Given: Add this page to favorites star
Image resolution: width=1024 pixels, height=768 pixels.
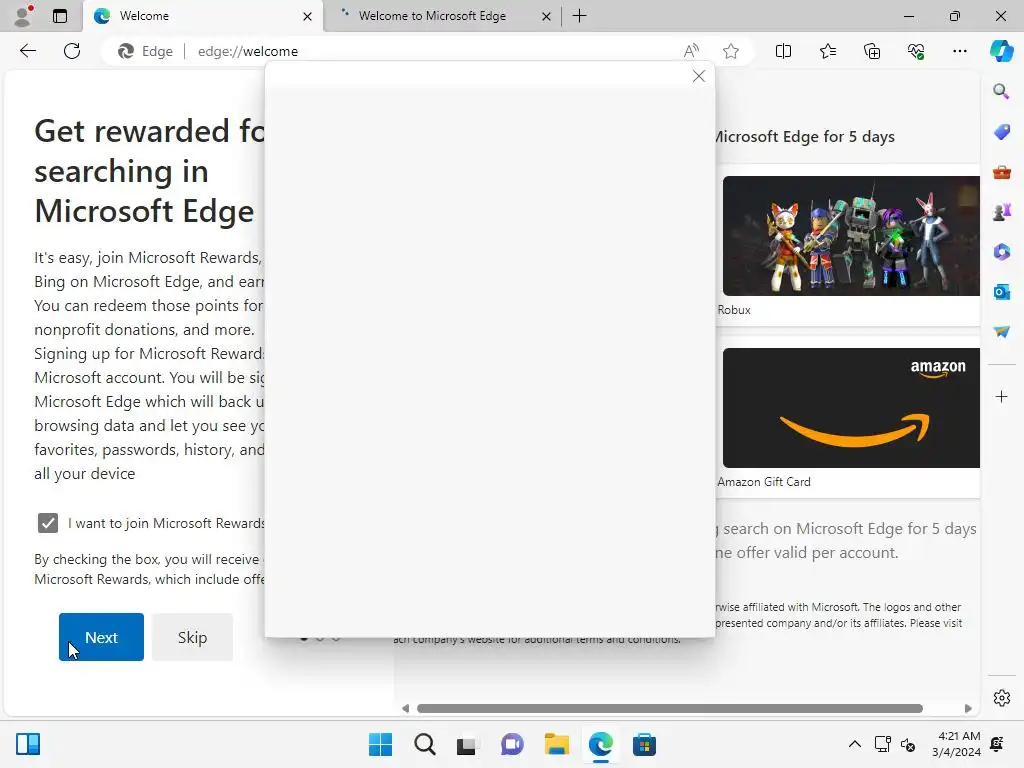Looking at the screenshot, I should pyautogui.click(x=731, y=51).
